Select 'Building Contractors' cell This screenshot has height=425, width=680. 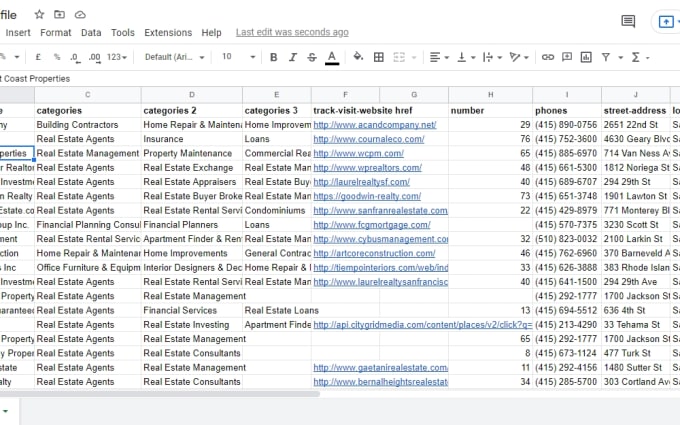pyautogui.click(x=88, y=125)
